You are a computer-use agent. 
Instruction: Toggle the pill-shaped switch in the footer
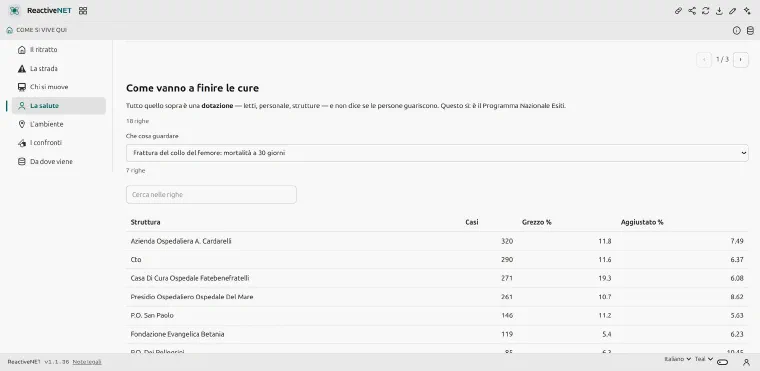(x=723, y=362)
